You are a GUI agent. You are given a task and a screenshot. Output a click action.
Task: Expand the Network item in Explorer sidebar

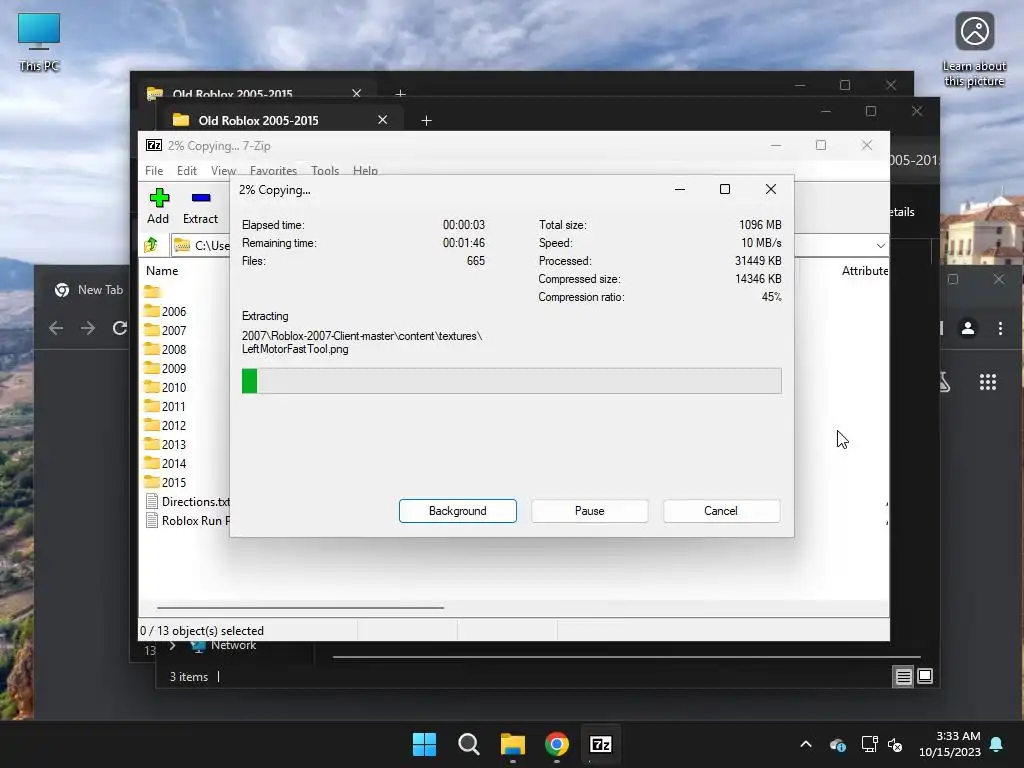tap(172, 645)
